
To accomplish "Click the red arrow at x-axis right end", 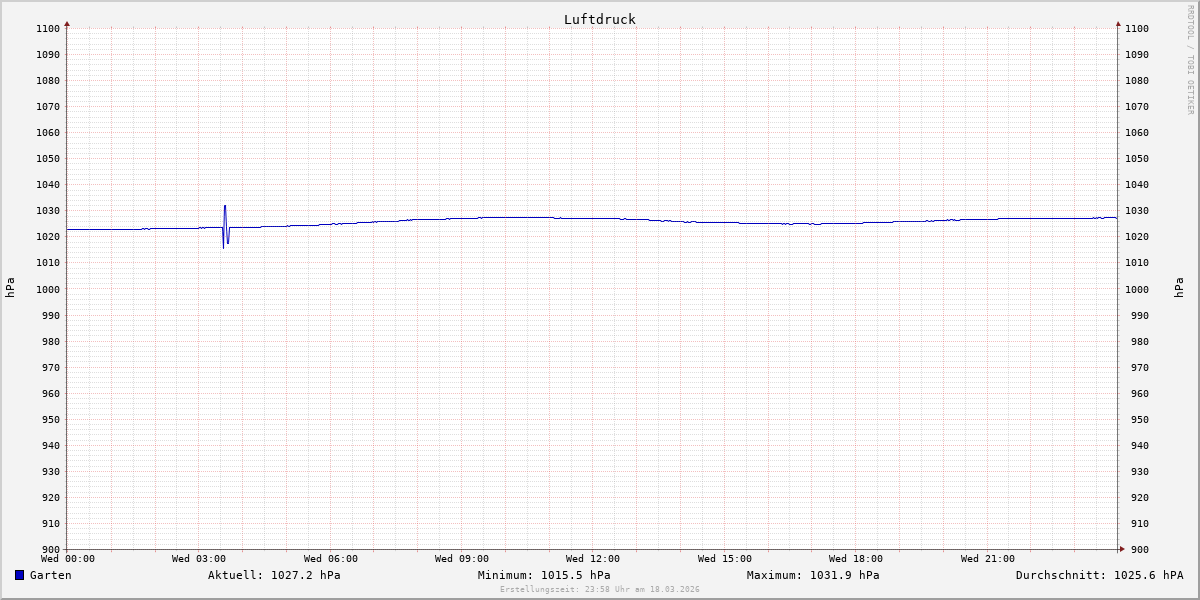I will point(1122,549).
